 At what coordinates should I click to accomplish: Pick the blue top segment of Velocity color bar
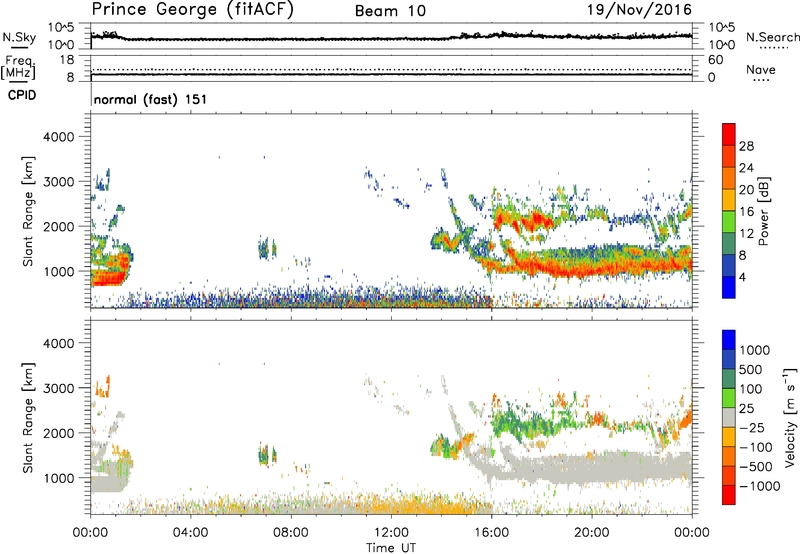point(729,340)
